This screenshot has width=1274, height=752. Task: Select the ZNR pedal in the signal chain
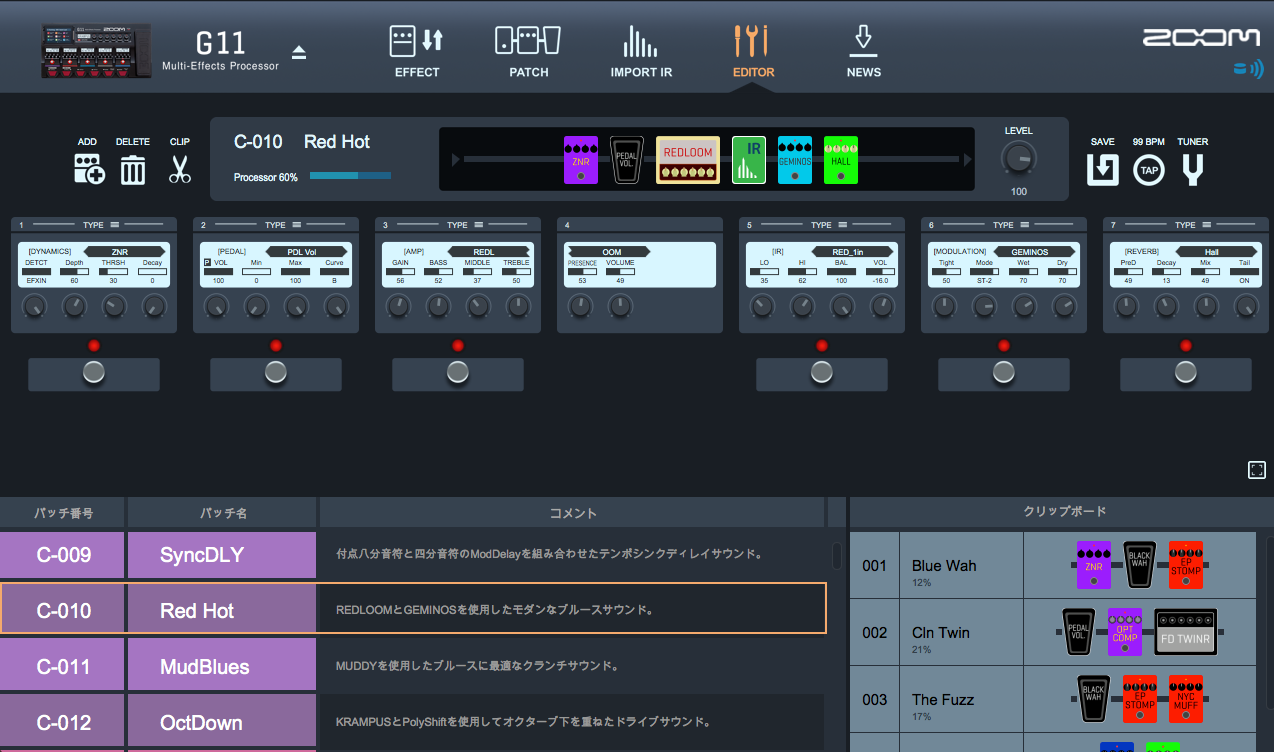pos(580,160)
